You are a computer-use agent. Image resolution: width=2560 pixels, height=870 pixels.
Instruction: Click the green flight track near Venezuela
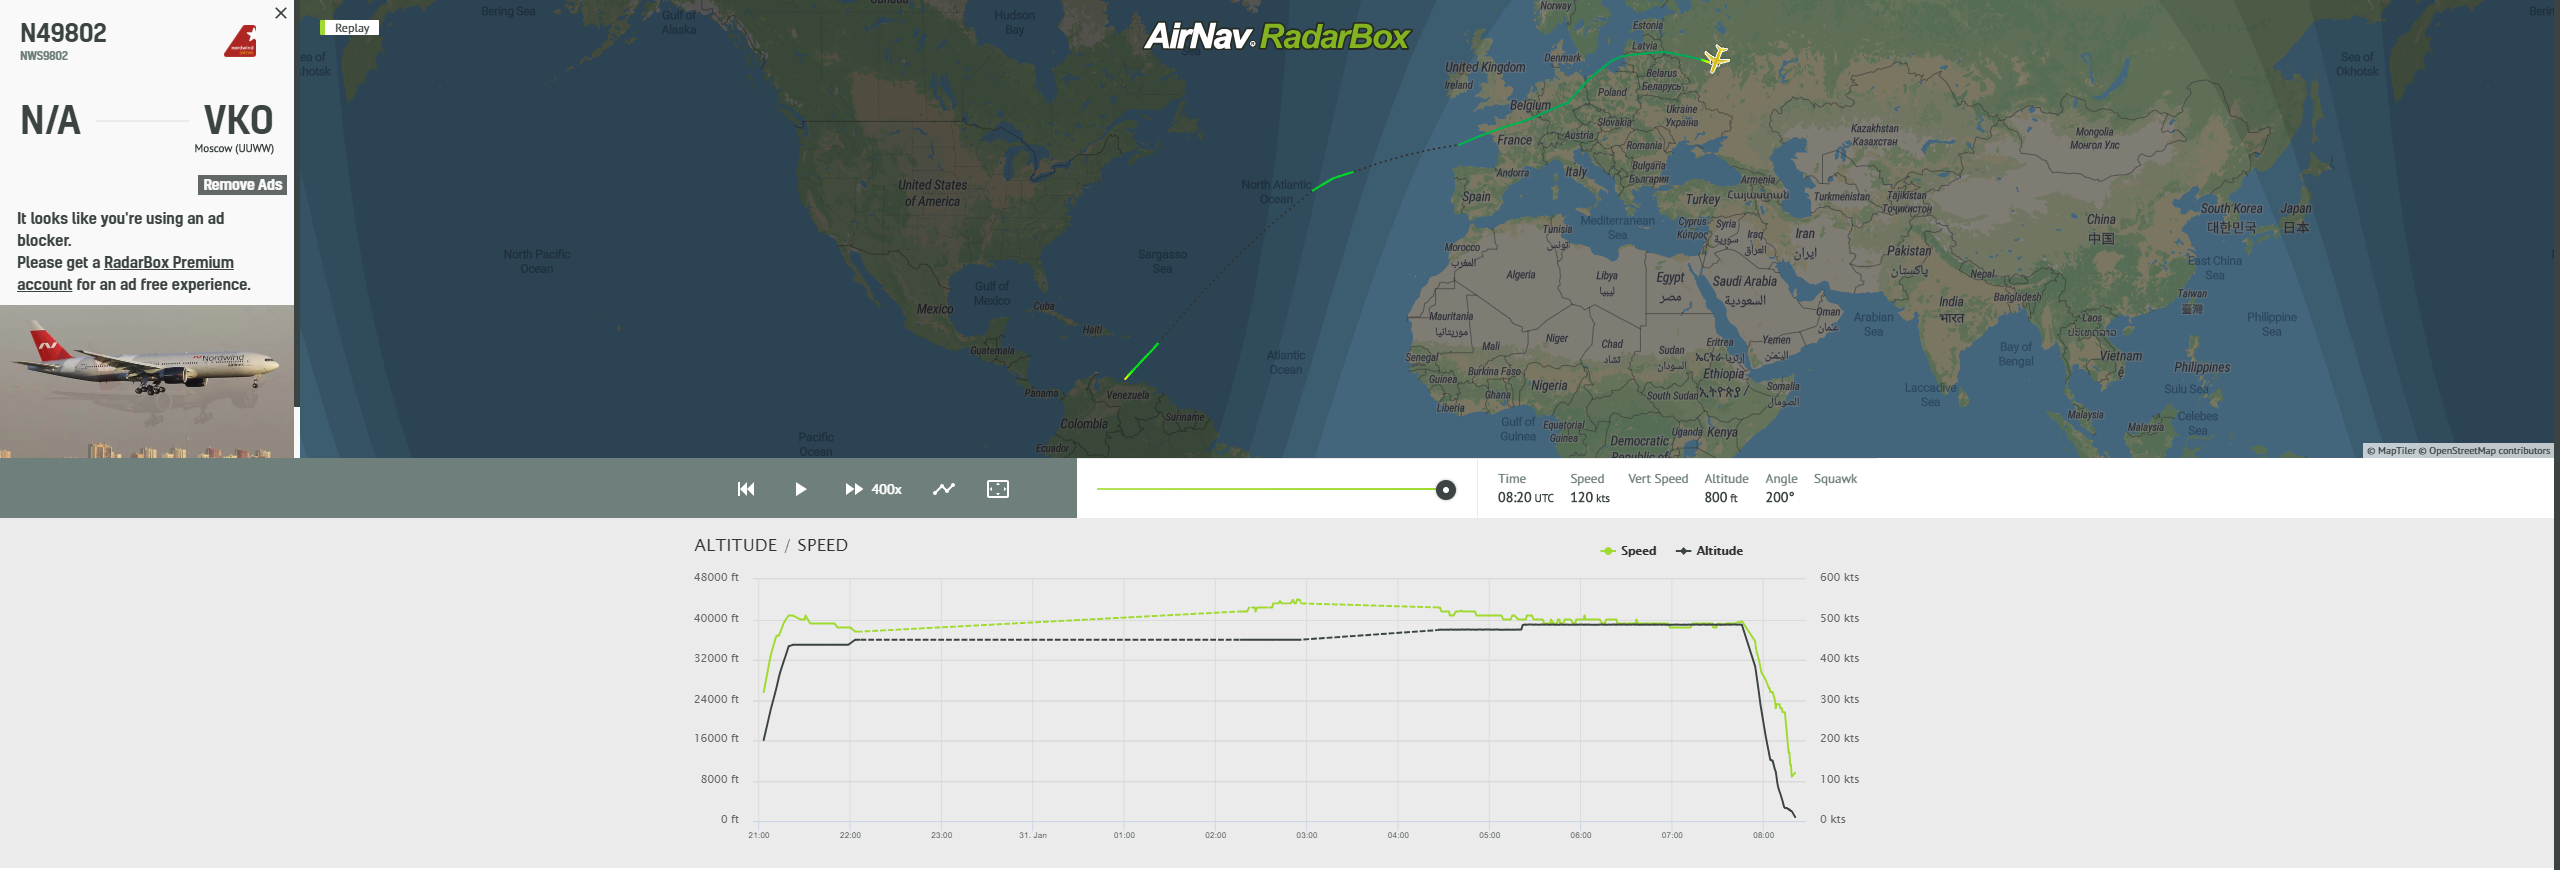[x=1141, y=361]
